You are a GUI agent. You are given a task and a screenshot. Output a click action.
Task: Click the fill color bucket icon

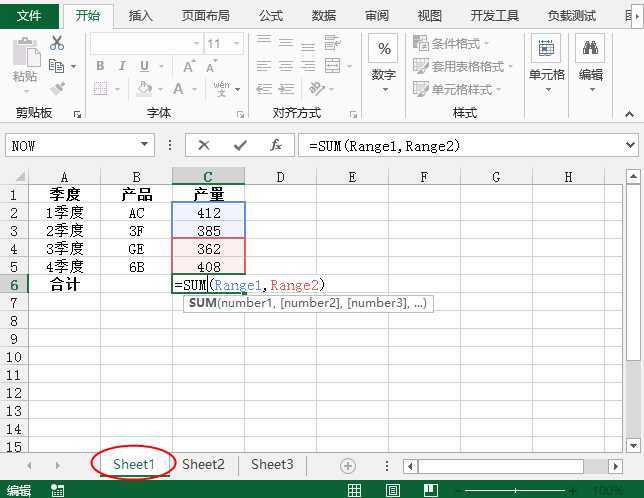145,89
